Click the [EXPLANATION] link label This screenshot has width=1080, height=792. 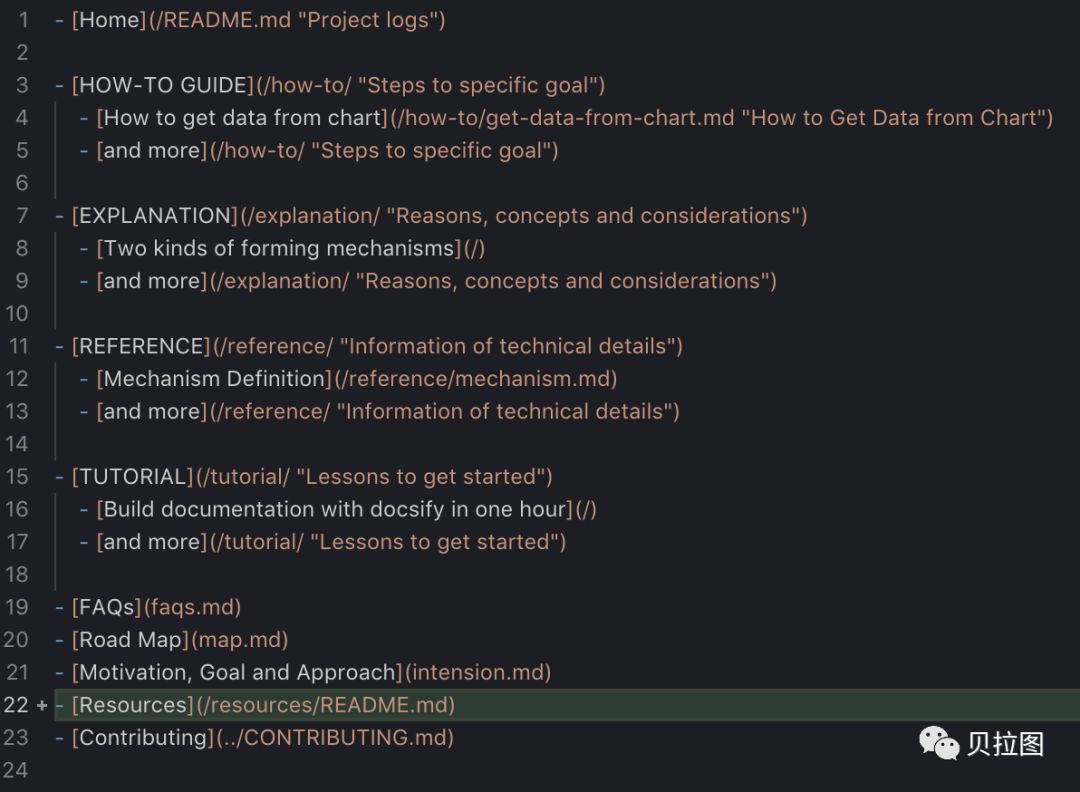tap(155, 216)
